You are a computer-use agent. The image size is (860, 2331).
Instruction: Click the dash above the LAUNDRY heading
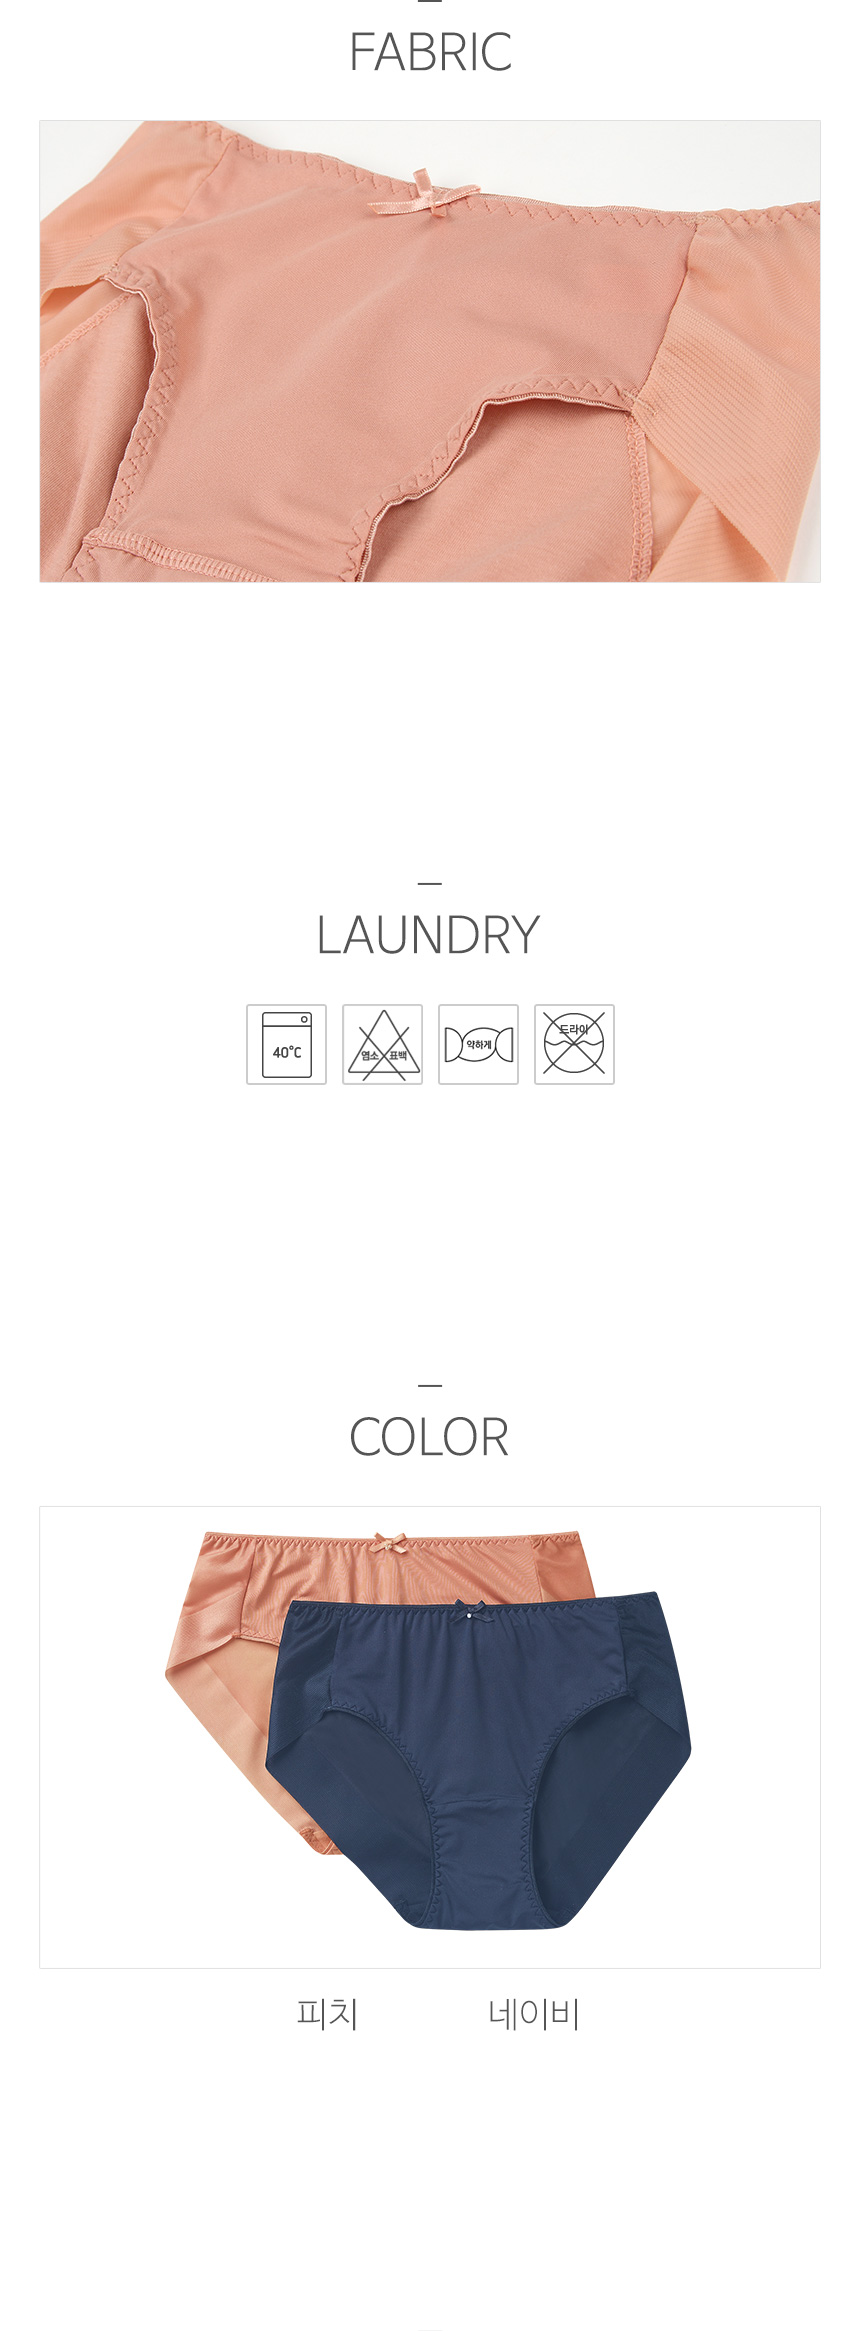pyautogui.click(x=430, y=883)
